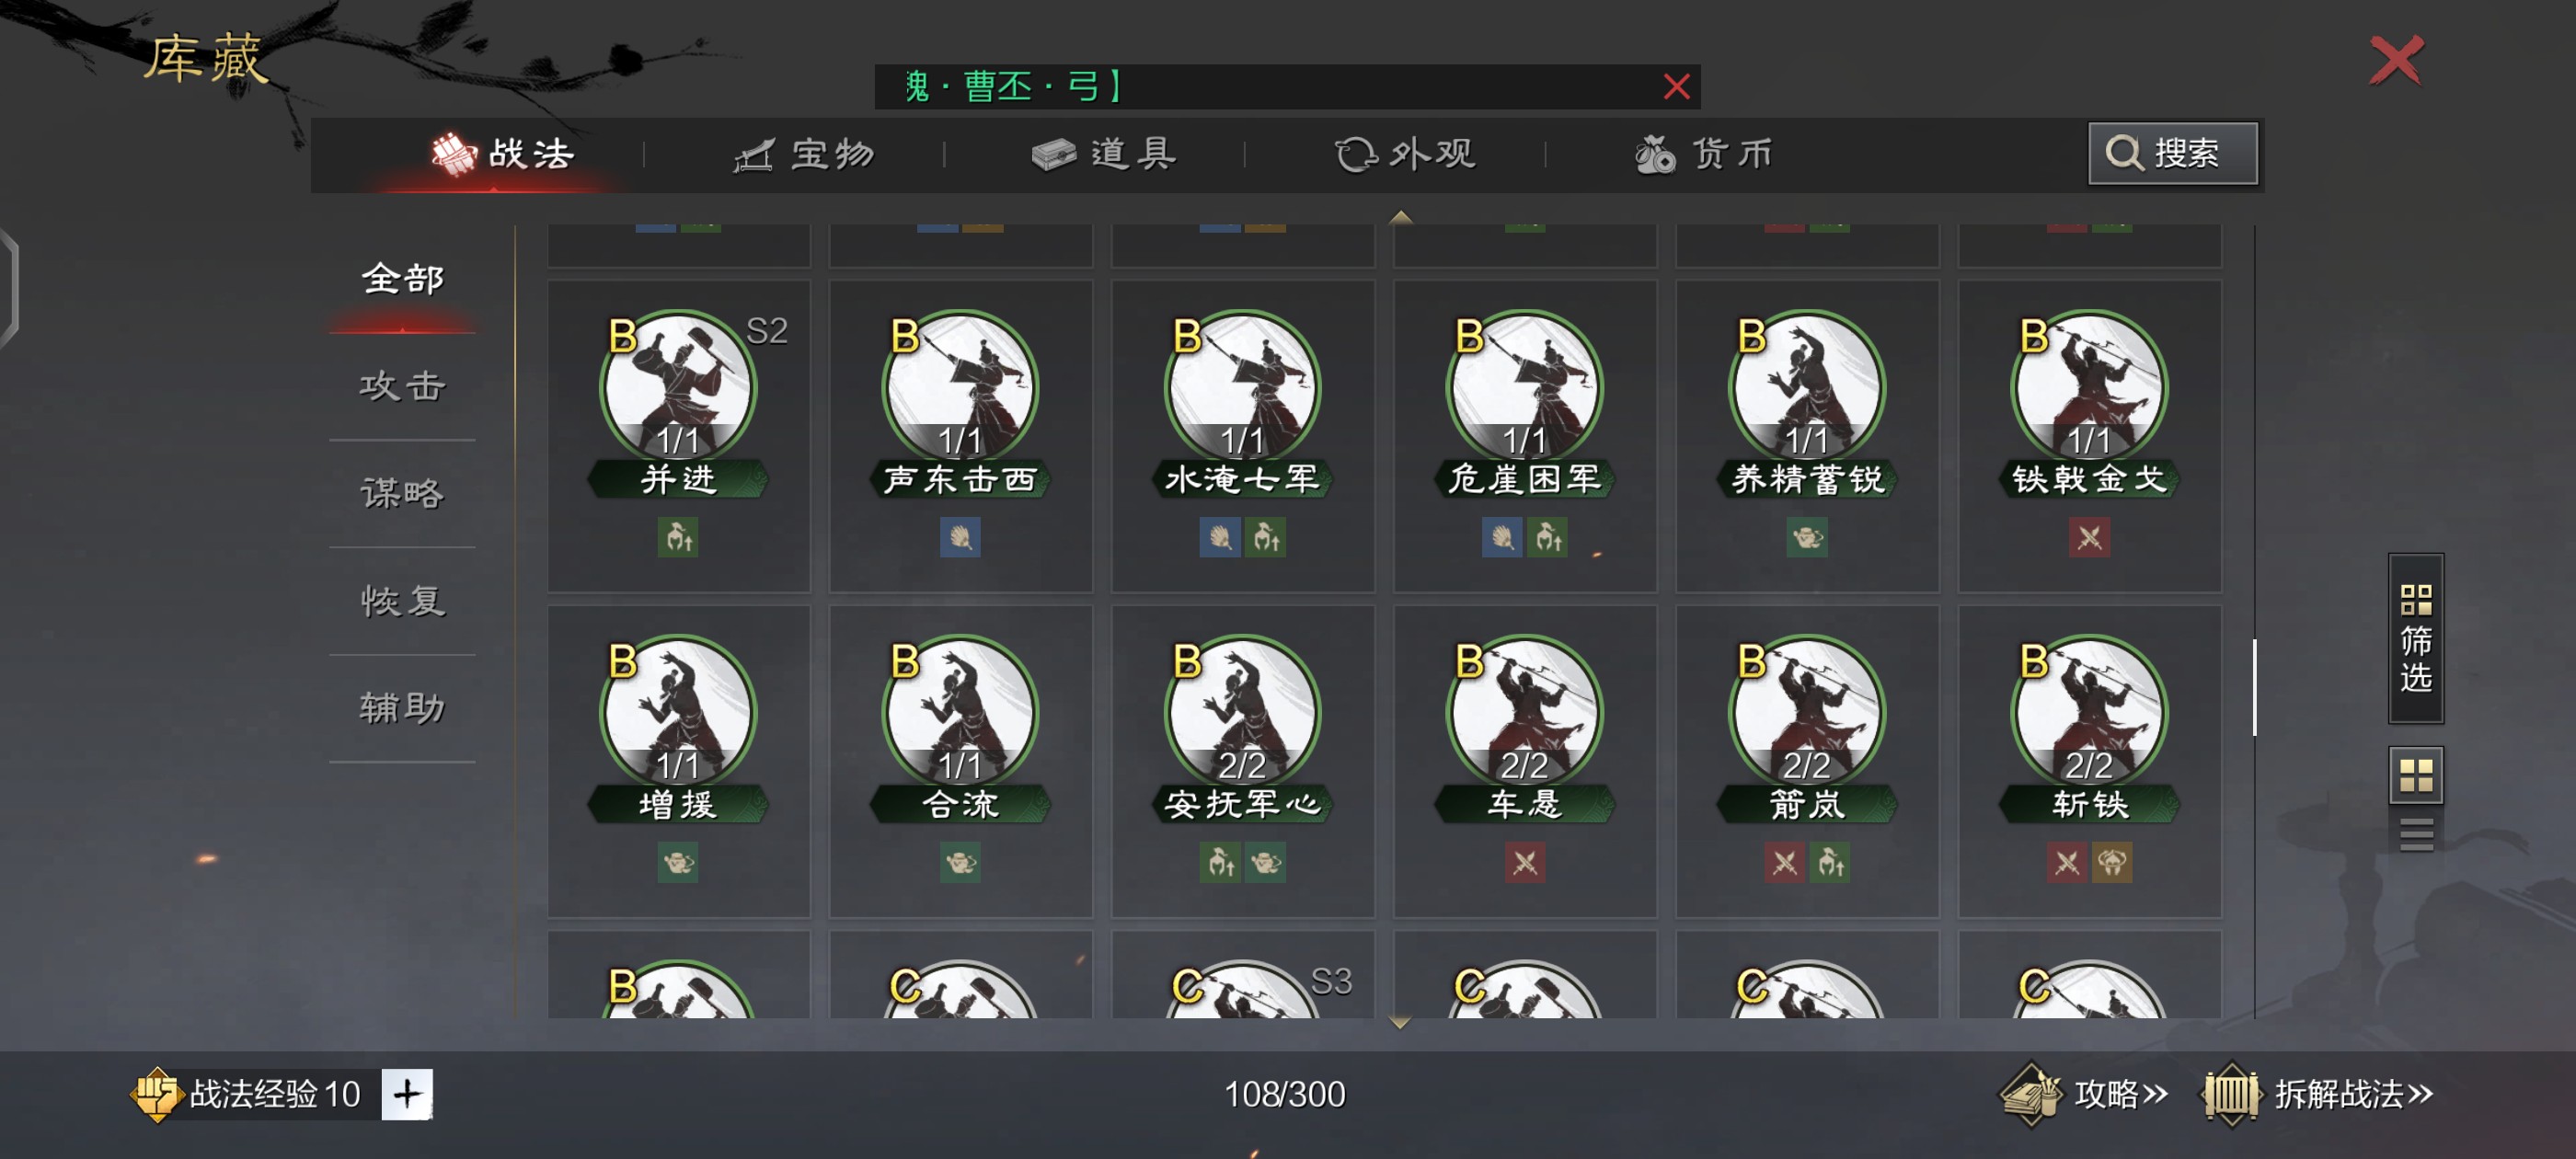Switch to list view layout

2416,834
